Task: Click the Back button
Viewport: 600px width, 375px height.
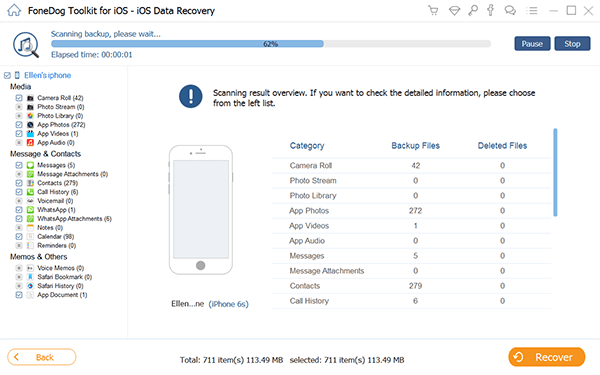Action: point(42,357)
